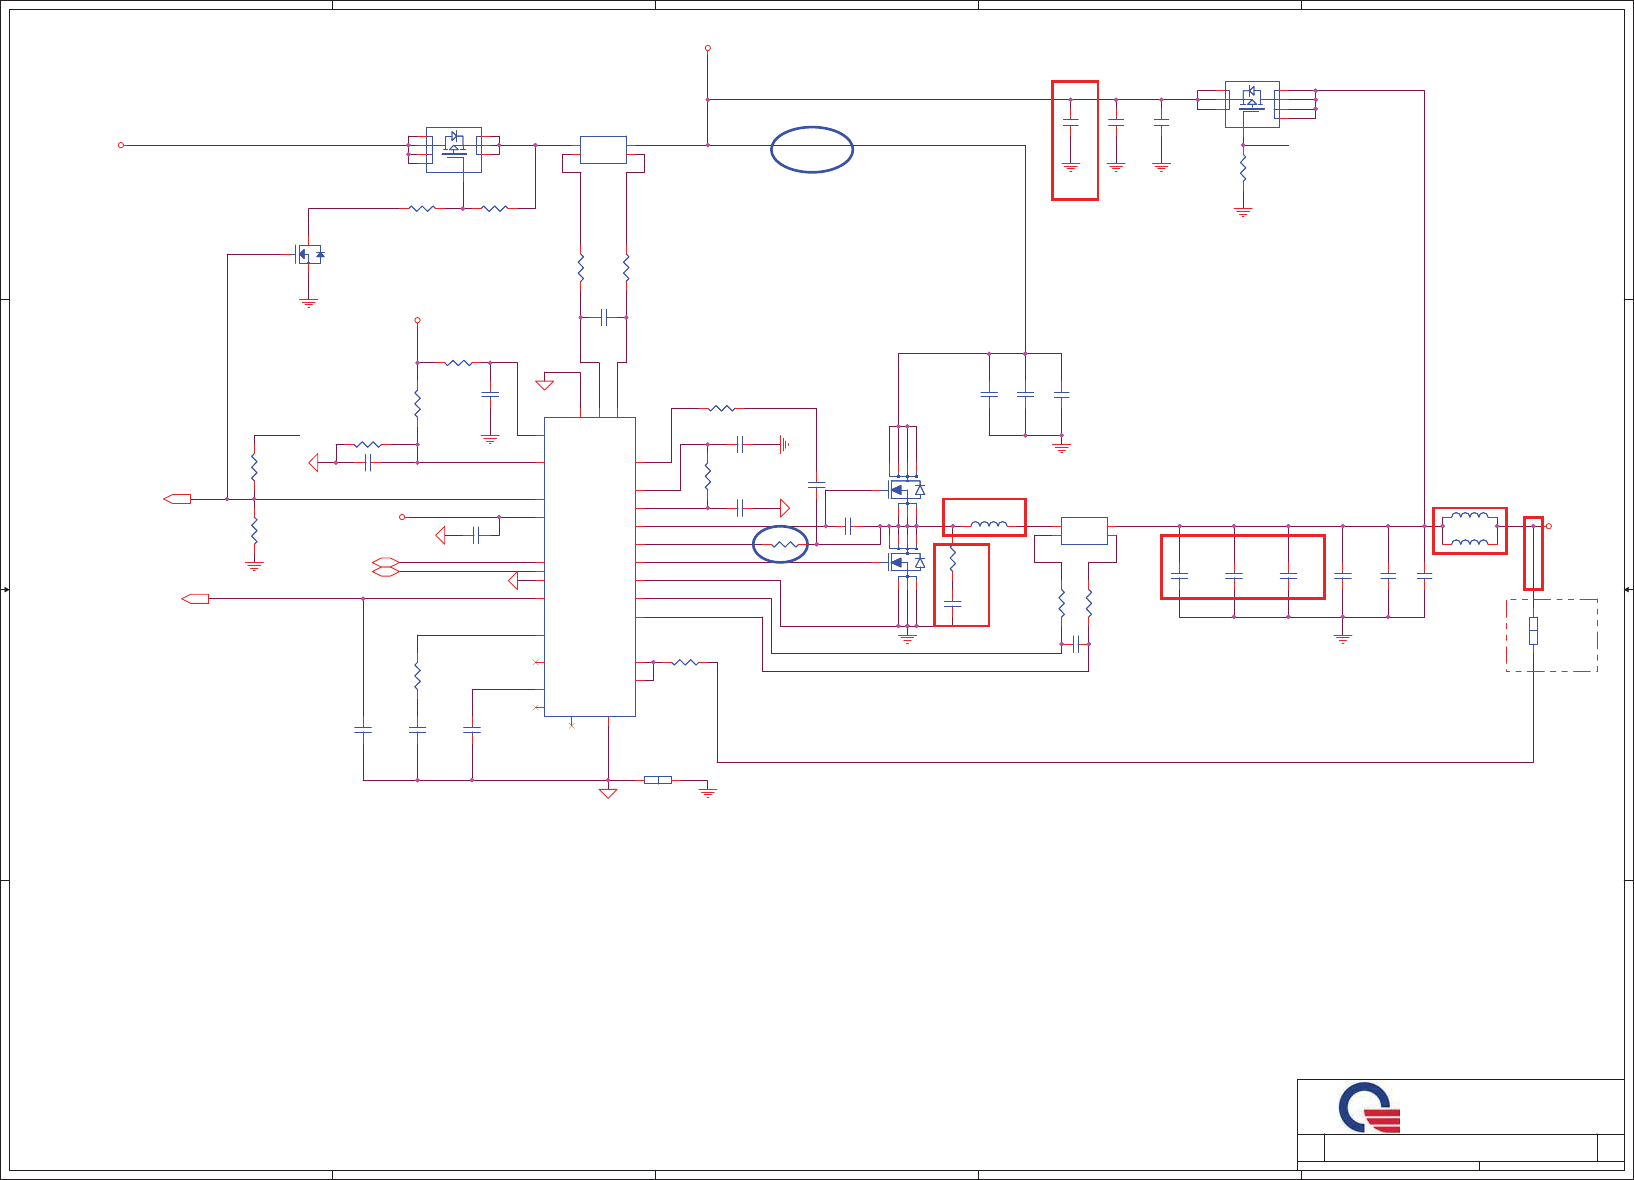
Task: Select the top-right MOSFET symbol box
Action: pos(1252,104)
